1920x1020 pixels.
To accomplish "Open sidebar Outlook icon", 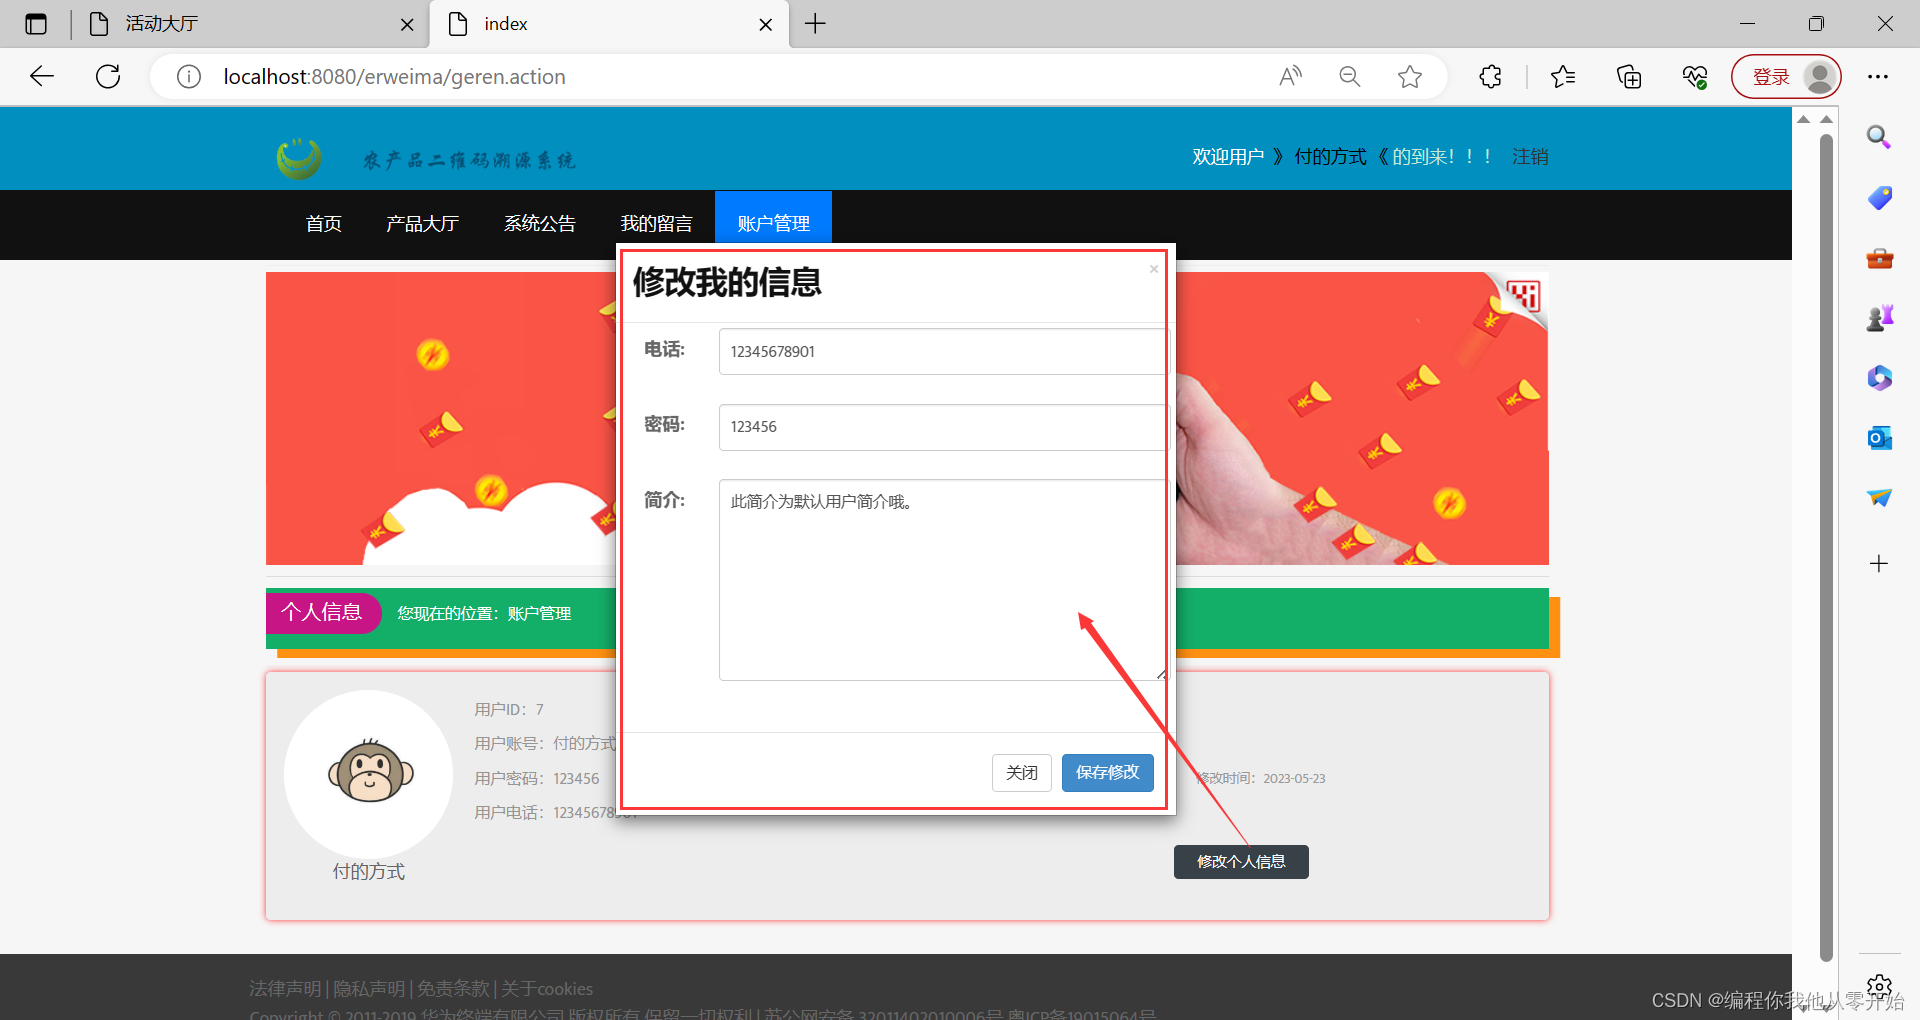I will [1879, 438].
